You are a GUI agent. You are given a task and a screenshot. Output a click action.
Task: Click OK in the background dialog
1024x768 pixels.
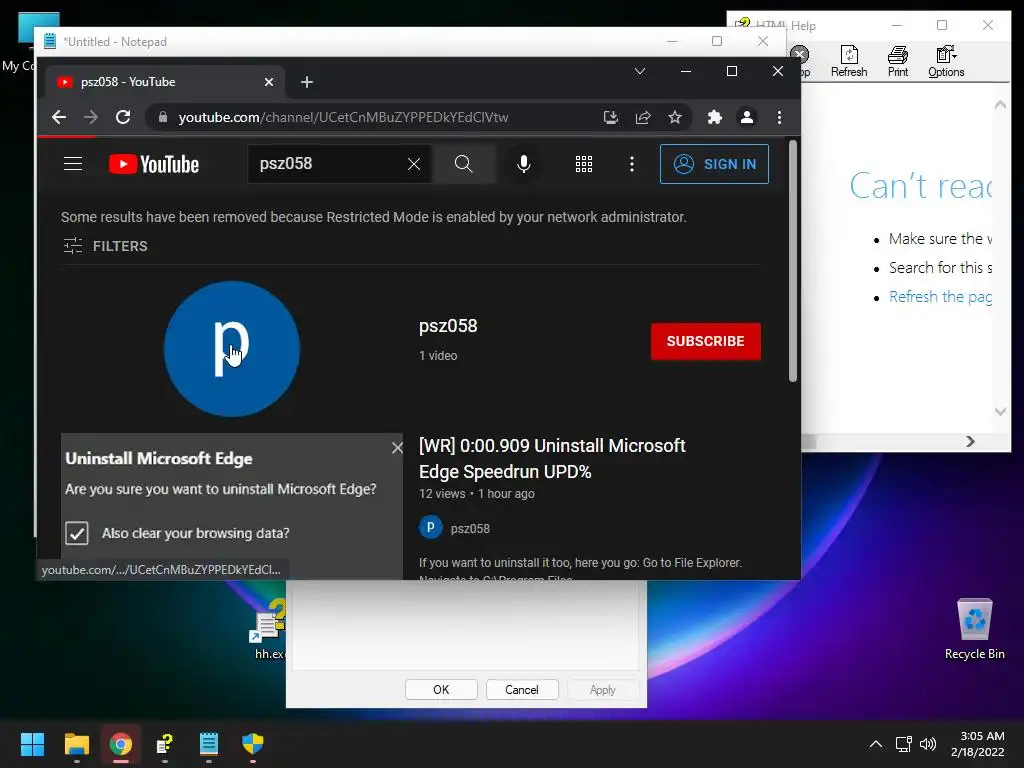[x=441, y=690]
